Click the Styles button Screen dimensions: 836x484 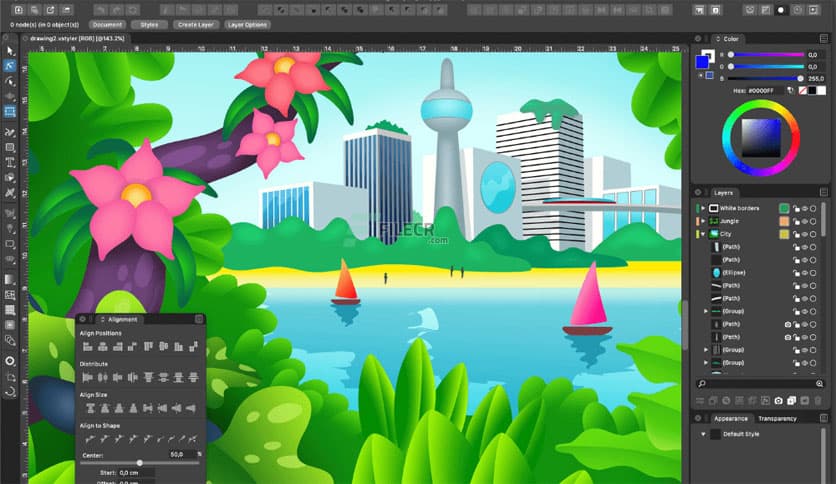(x=149, y=25)
